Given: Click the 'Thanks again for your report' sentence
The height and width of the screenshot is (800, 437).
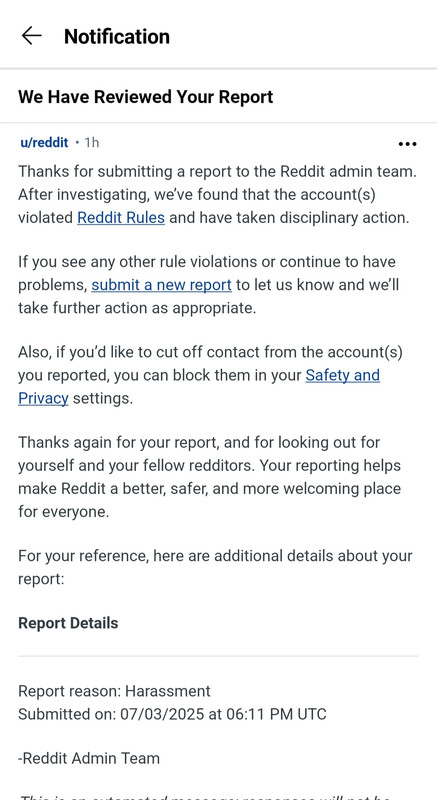Looking at the screenshot, I should click(199, 442).
